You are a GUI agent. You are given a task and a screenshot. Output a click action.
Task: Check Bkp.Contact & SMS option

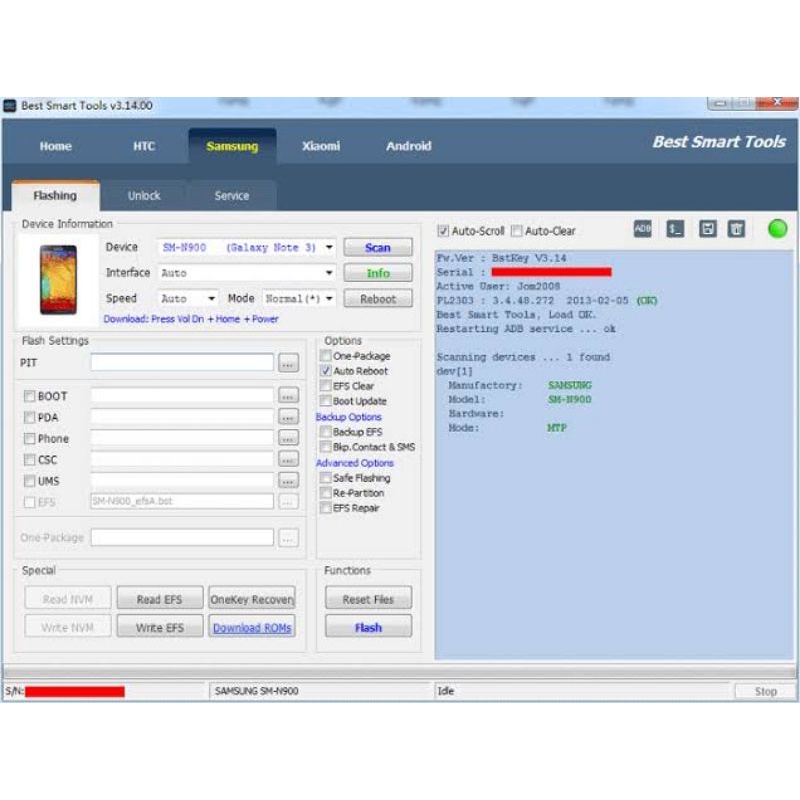point(325,447)
